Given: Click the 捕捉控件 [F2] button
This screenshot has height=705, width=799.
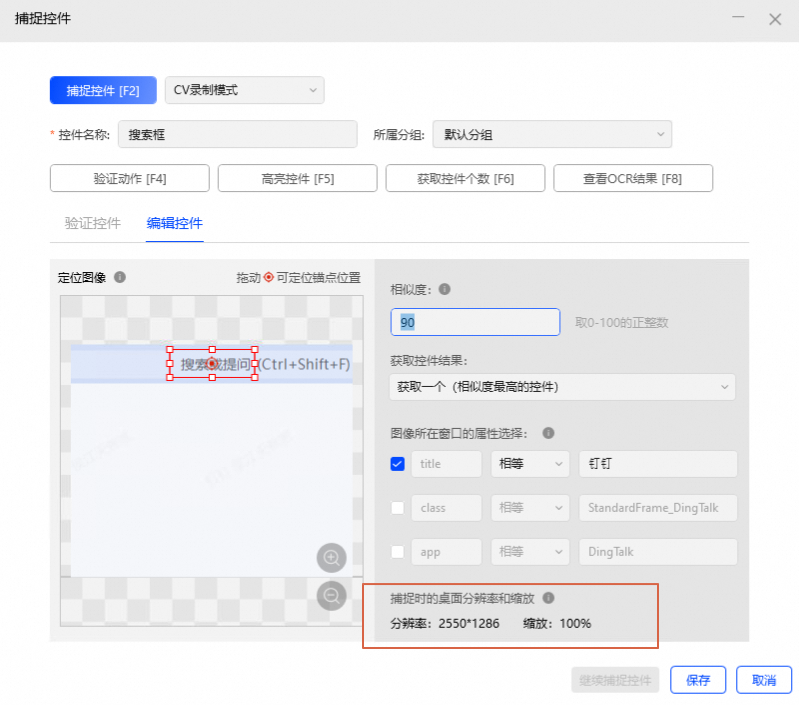Looking at the screenshot, I should pos(103,90).
